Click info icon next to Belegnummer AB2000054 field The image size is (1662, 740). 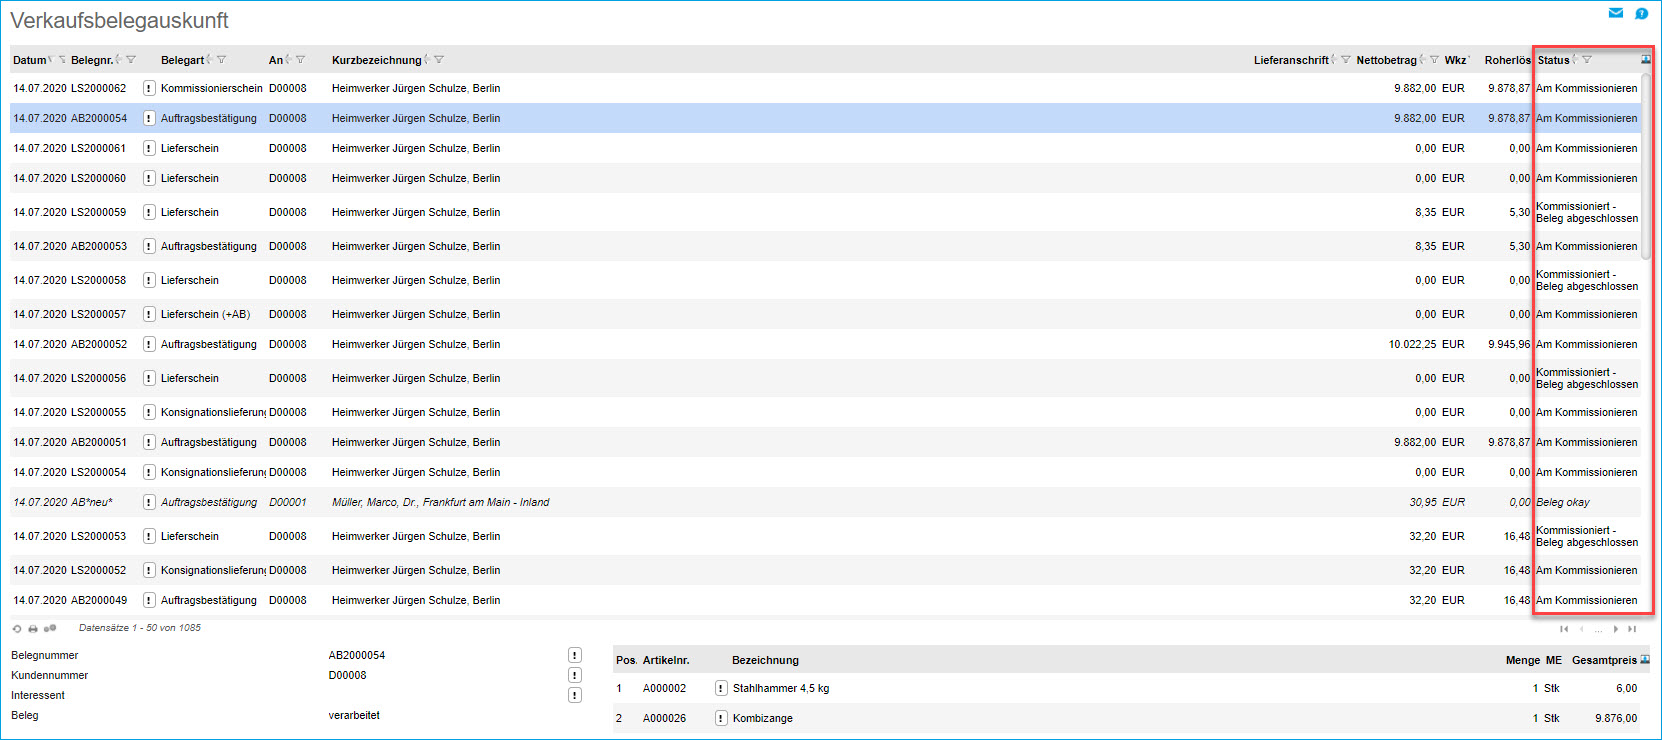click(575, 655)
